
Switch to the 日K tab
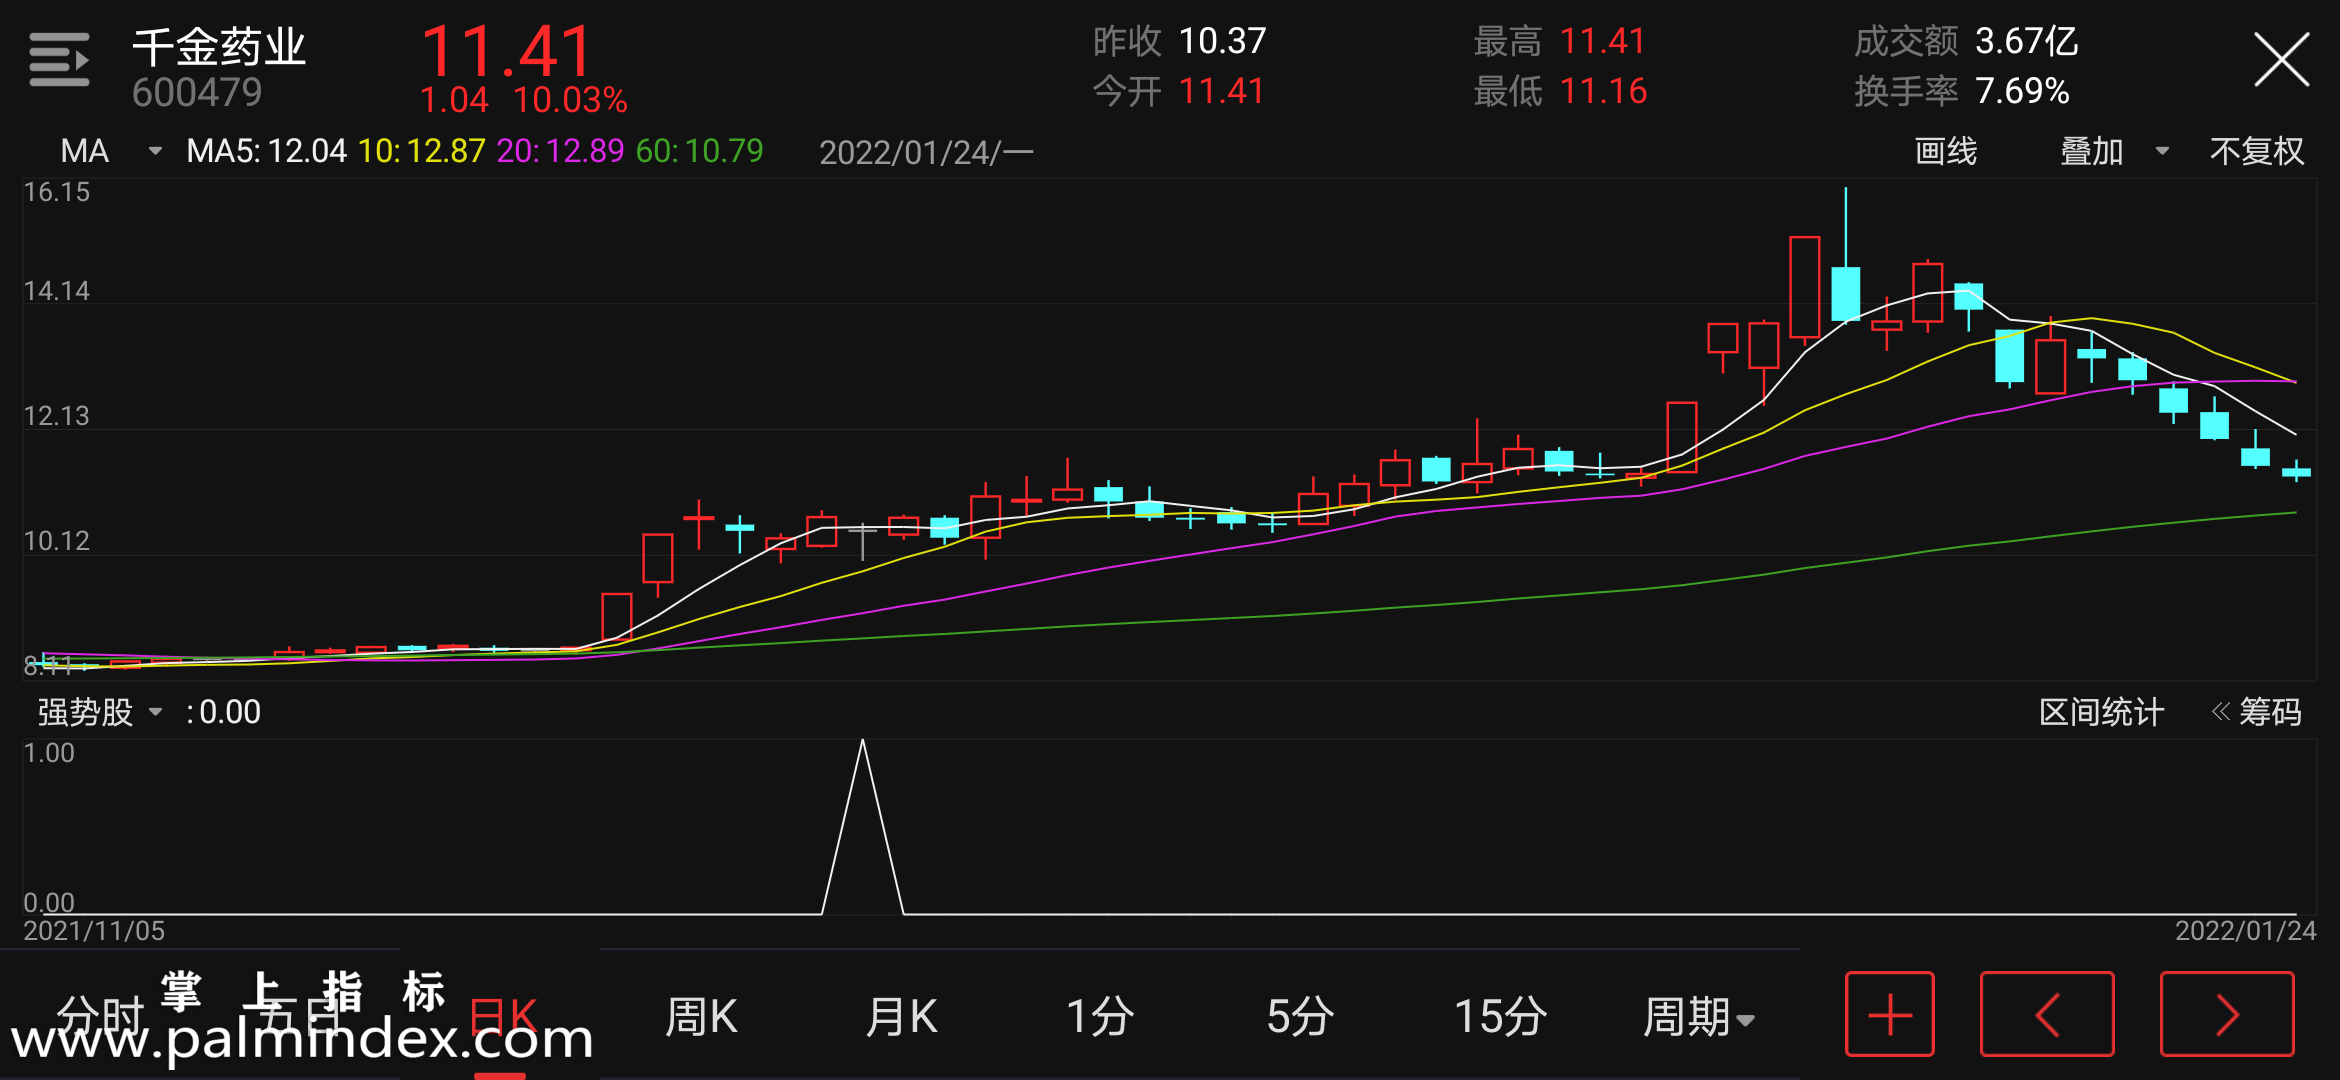coord(503,1017)
